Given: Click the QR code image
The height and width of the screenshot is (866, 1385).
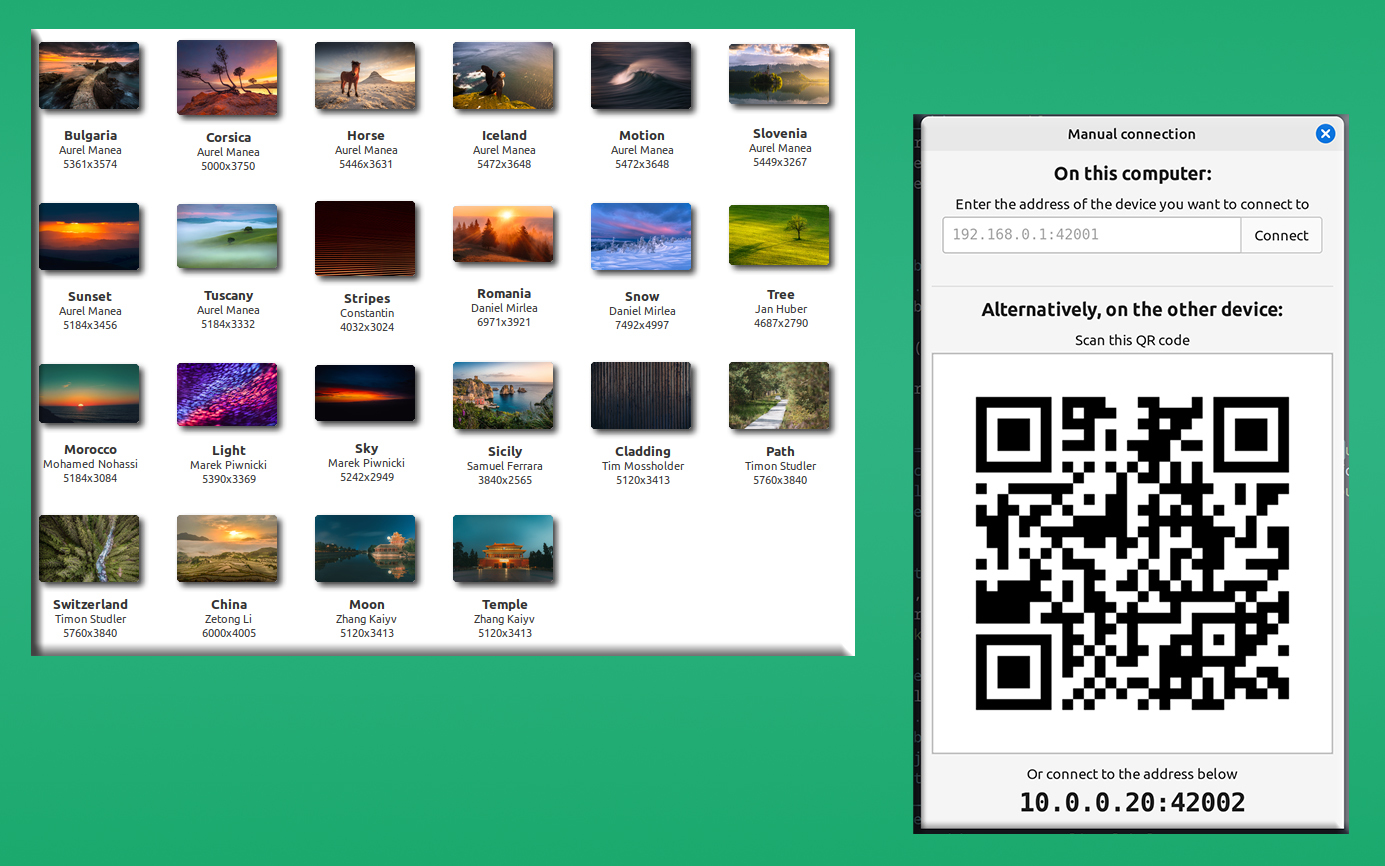Looking at the screenshot, I should (x=1131, y=553).
